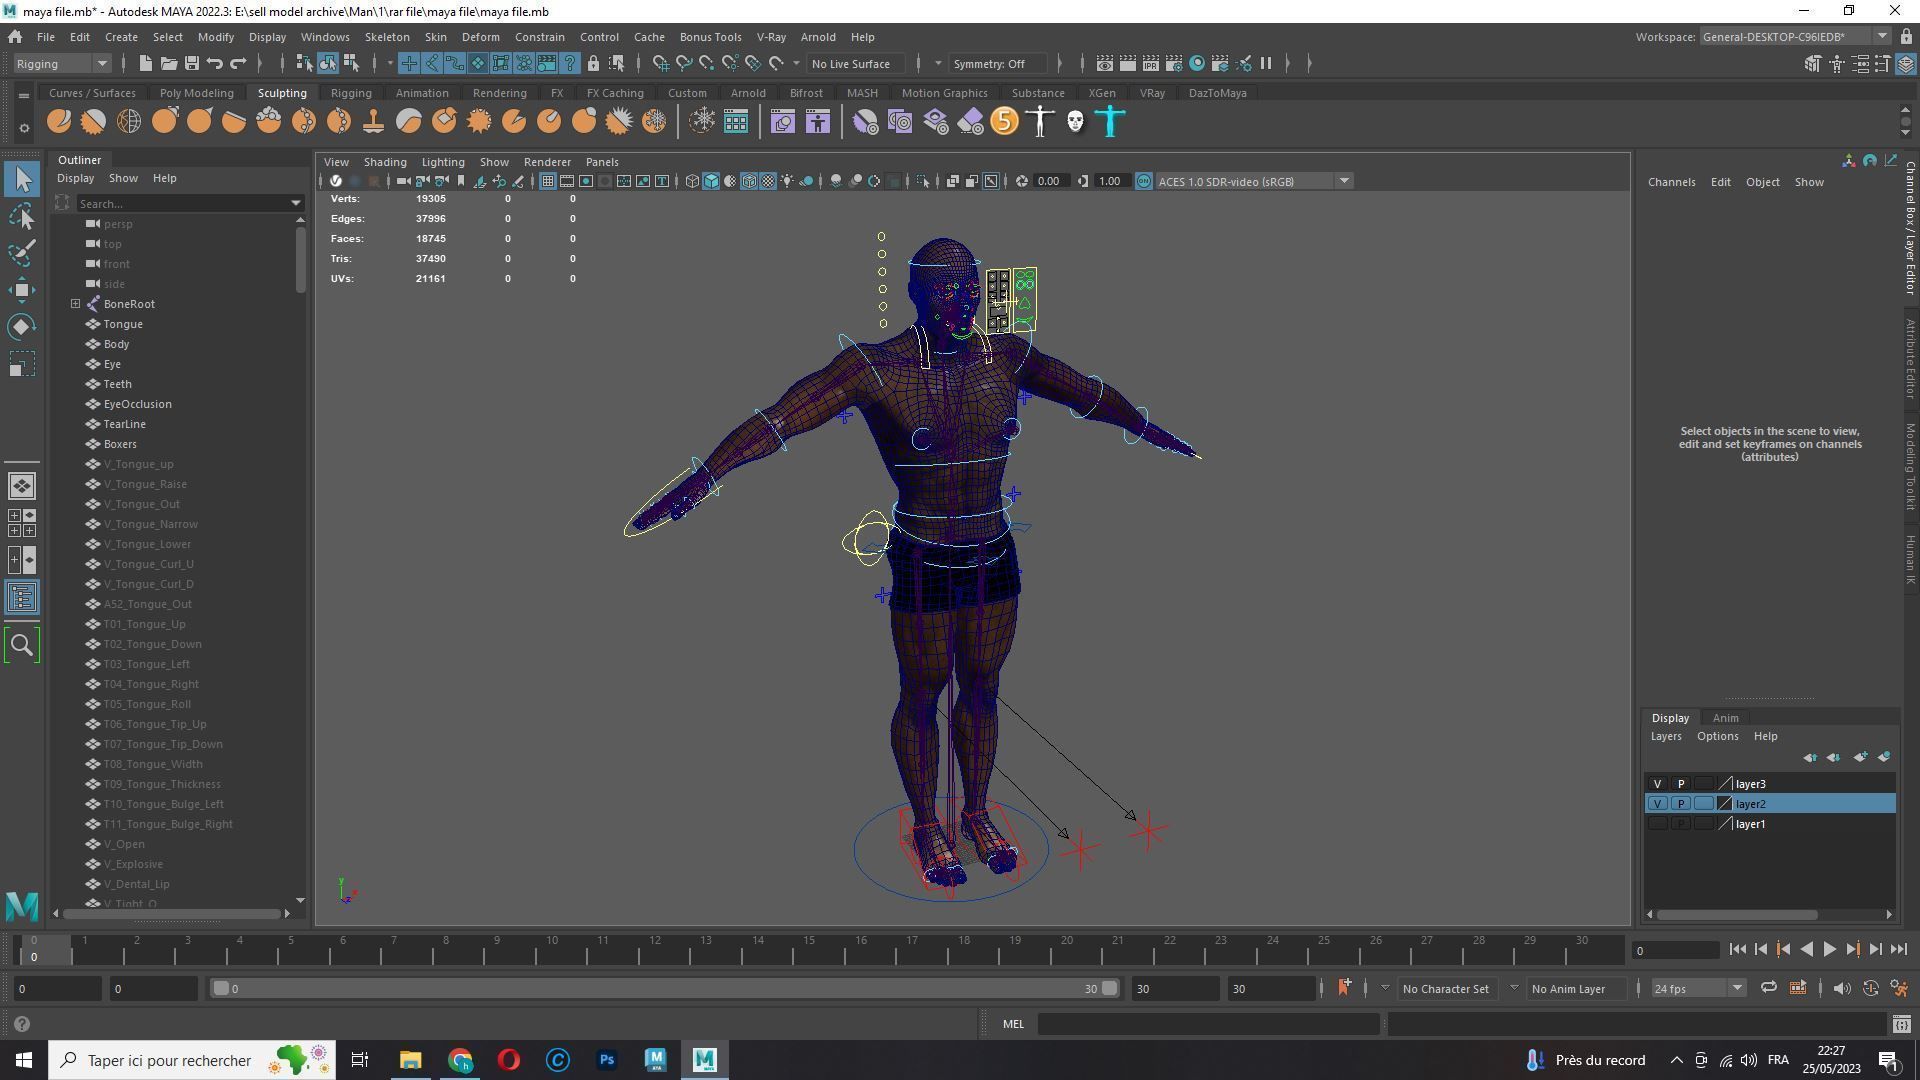
Task: Open the Deform menu
Action: [x=480, y=37]
